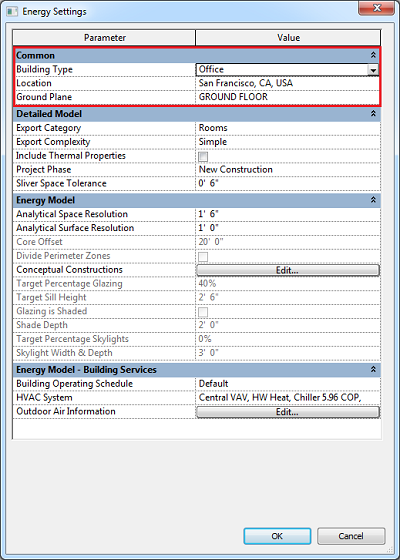Click the Location parameter label
Screen dimensions: 400x560
tap(34, 83)
